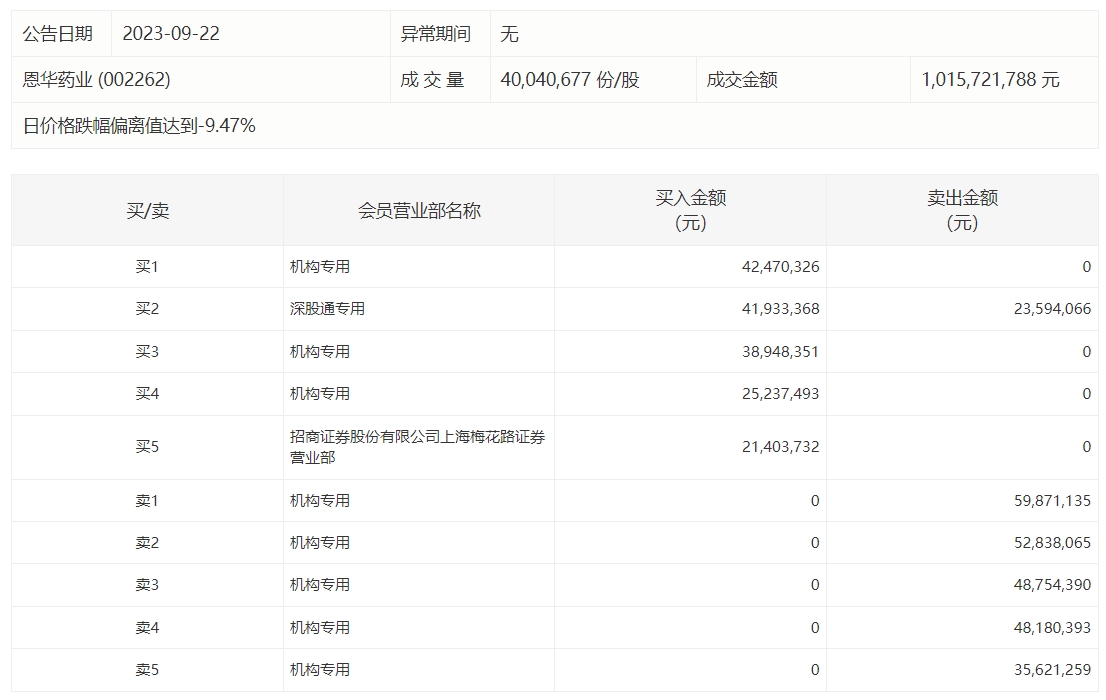Select the 59,871,135 sell amount cell

click(x=1051, y=501)
